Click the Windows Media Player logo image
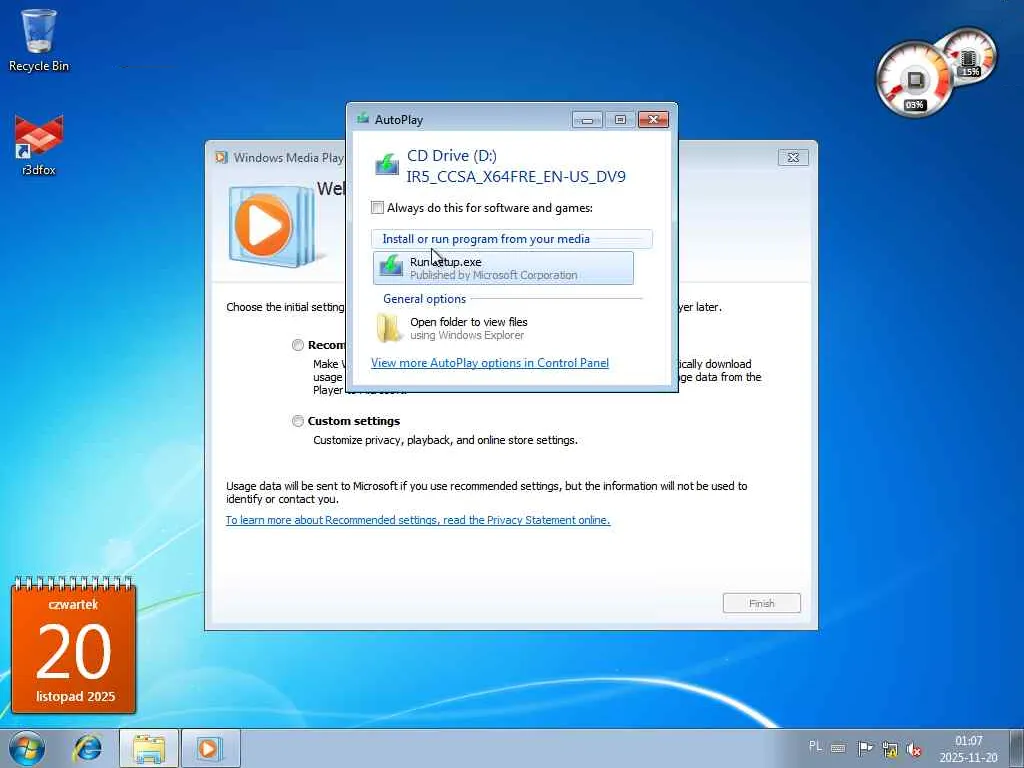This screenshot has height=768, width=1024. 271,225
